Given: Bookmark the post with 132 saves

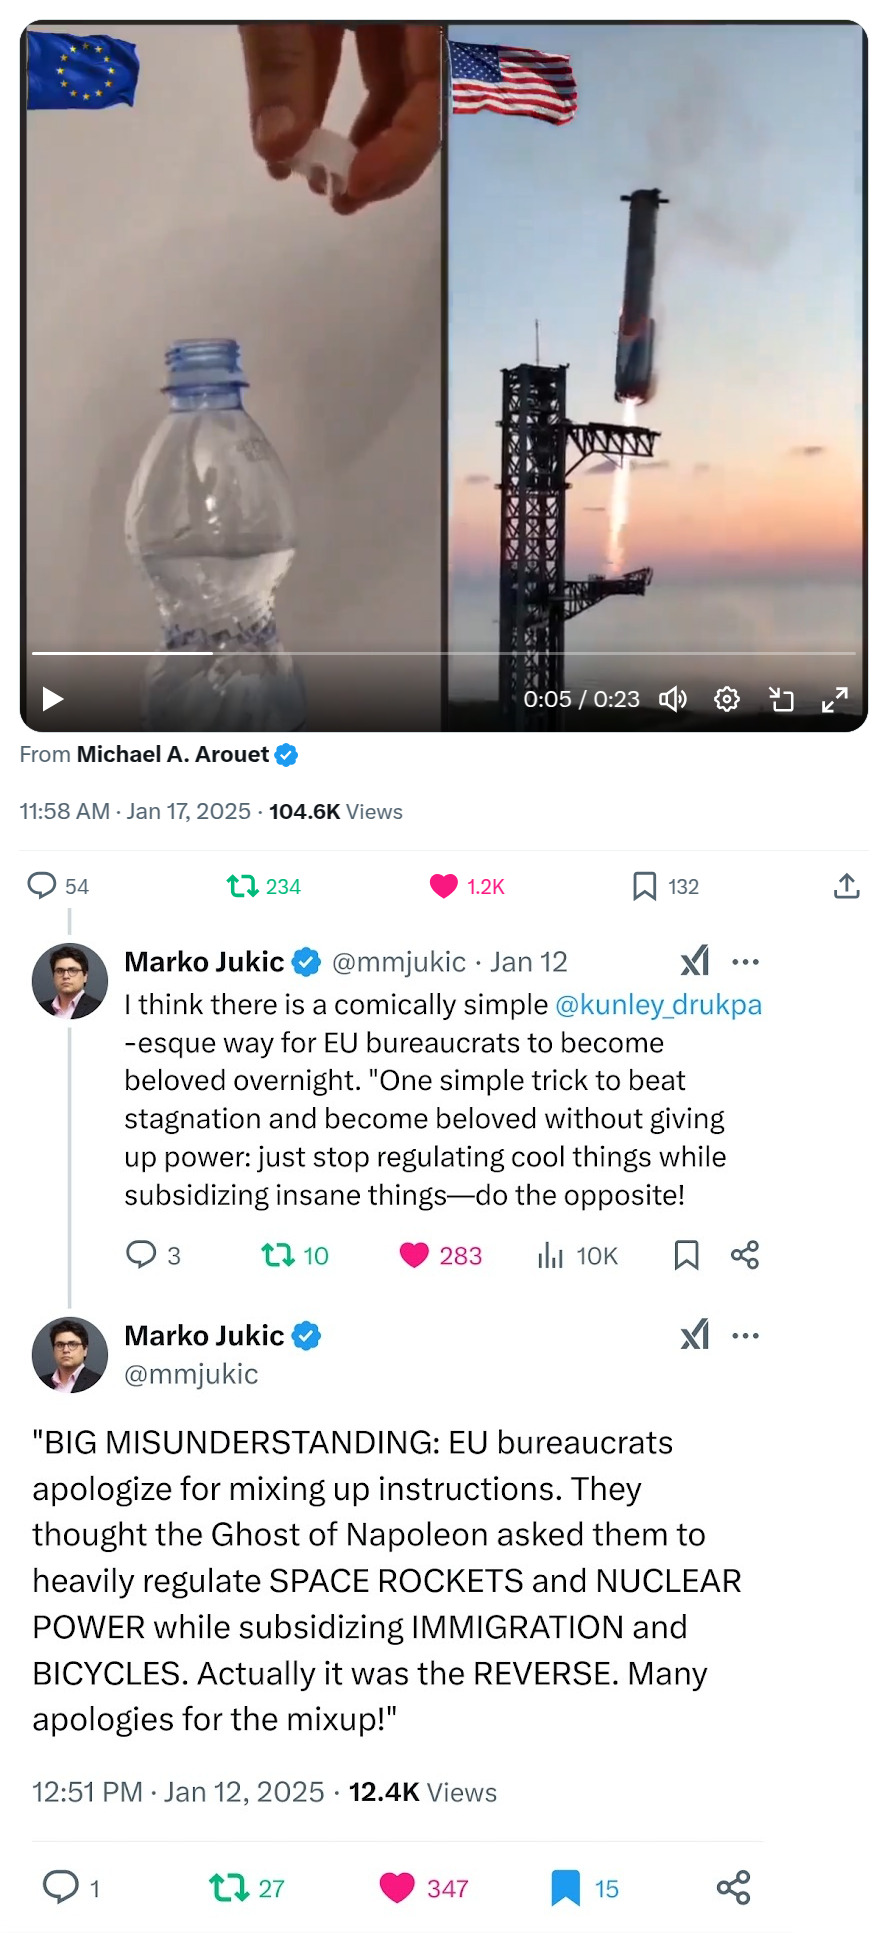Looking at the screenshot, I should pos(645,886).
